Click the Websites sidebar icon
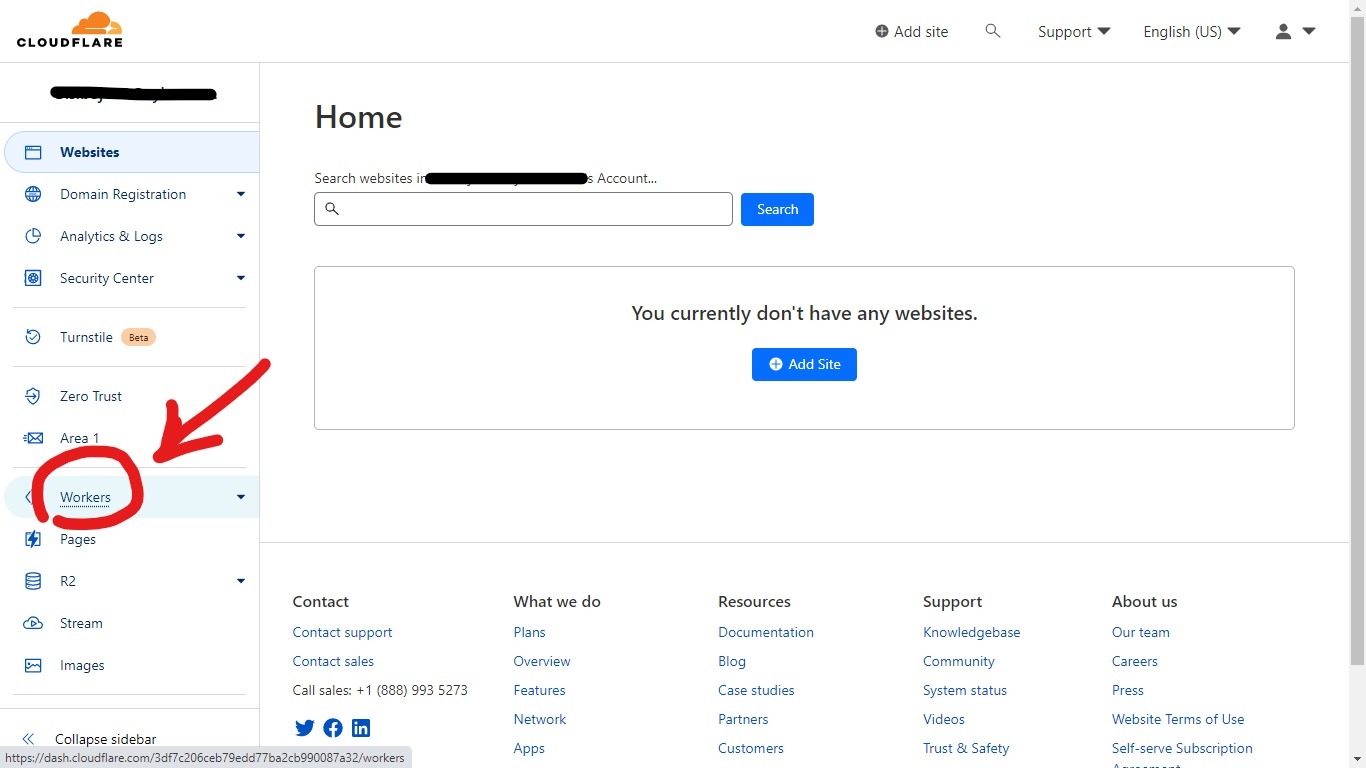The image size is (1366, 768). [x=33, y=152]
